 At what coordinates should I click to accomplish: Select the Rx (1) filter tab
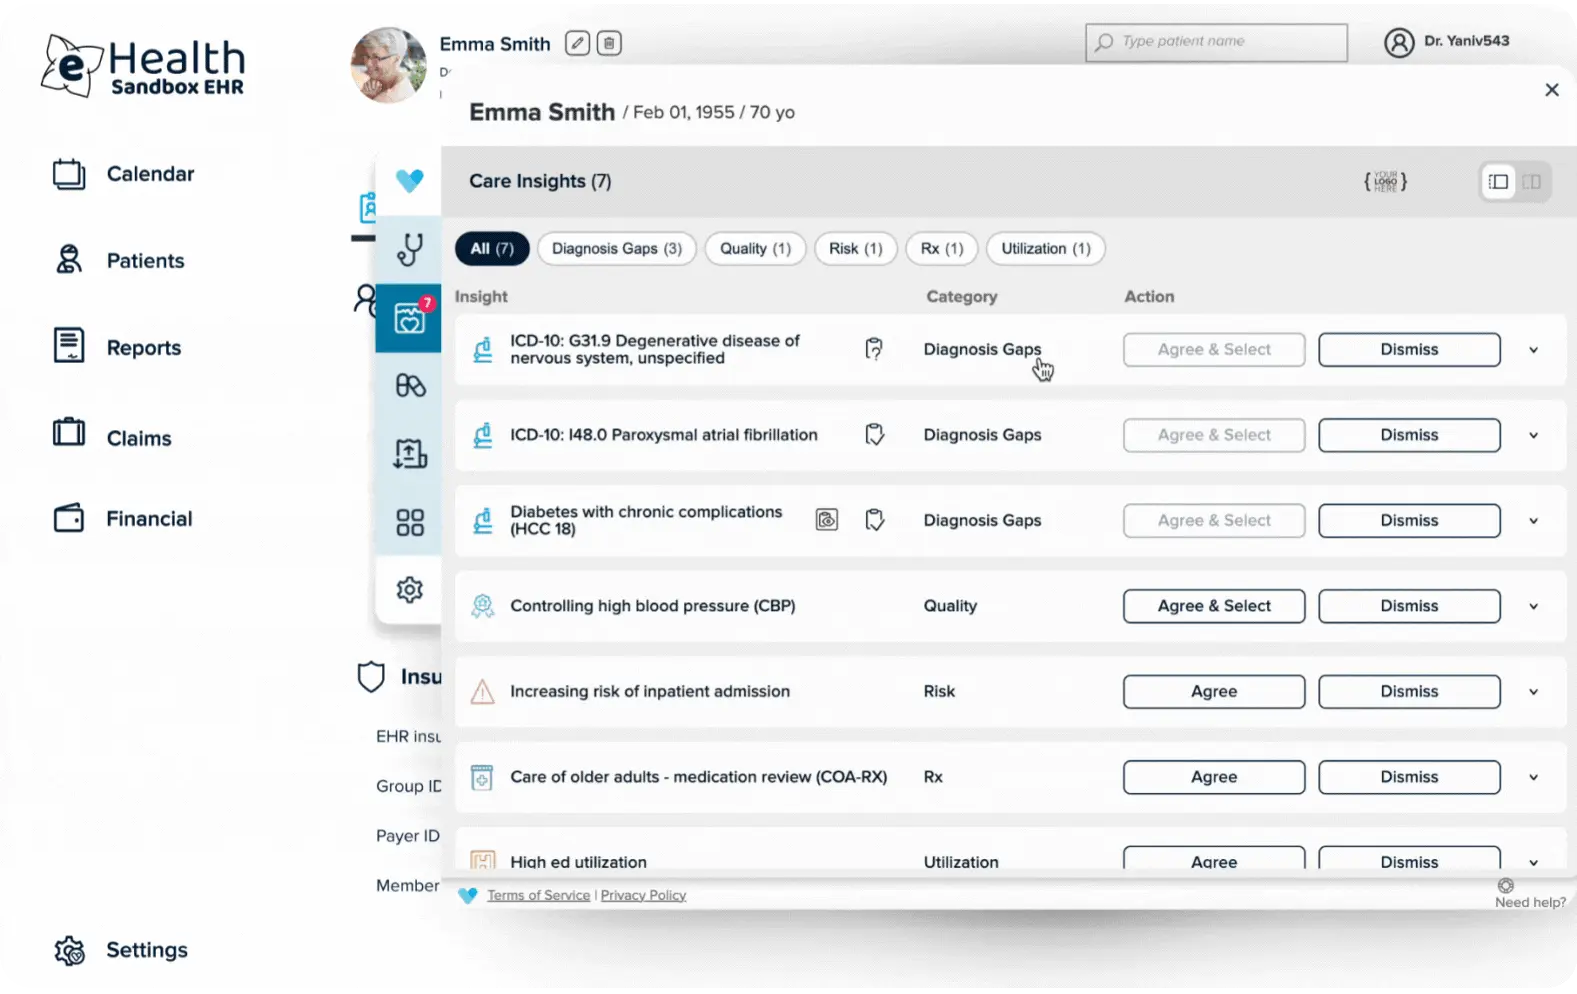[941, 249]
